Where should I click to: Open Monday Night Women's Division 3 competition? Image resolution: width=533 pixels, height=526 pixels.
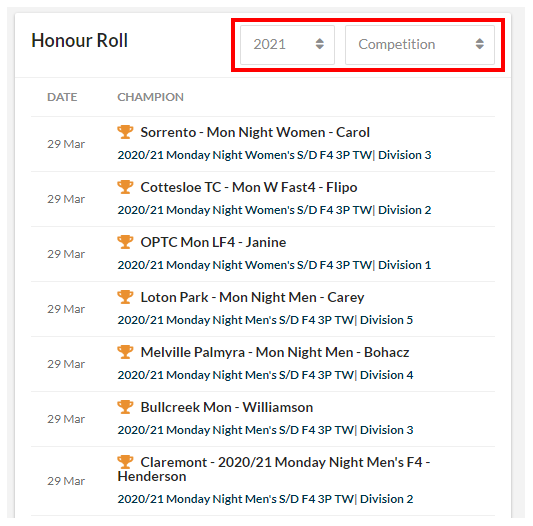(274, 155)
